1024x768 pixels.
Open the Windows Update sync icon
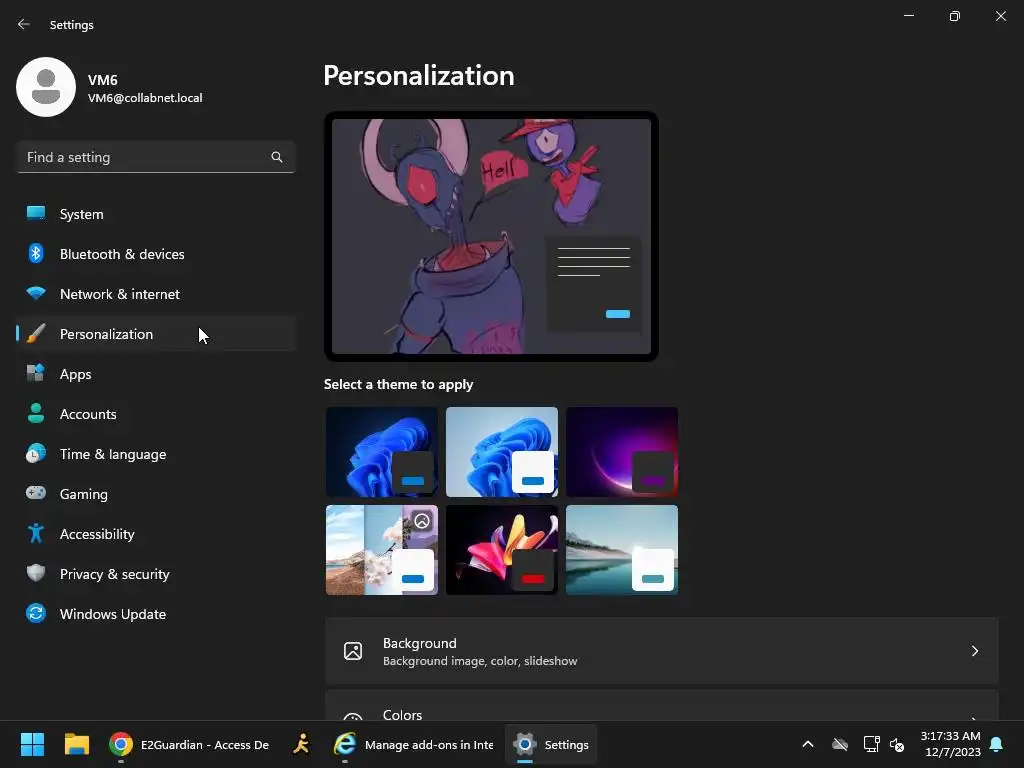click(36, 613)
